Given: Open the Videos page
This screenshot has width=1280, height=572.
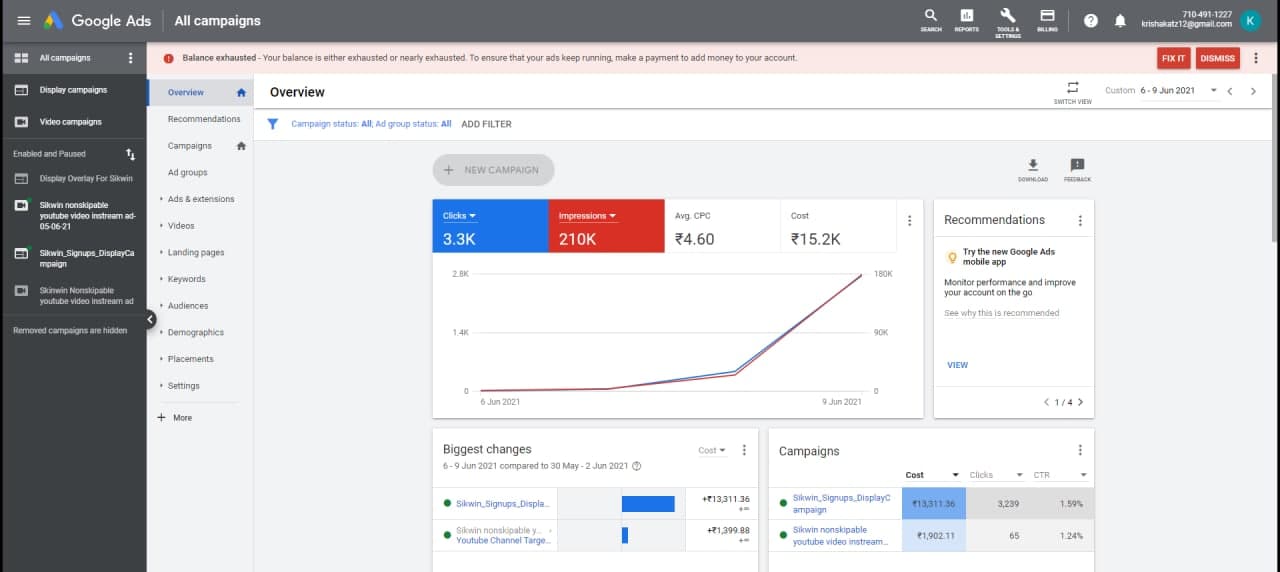Looking at the screenshot, I should 181,226.
